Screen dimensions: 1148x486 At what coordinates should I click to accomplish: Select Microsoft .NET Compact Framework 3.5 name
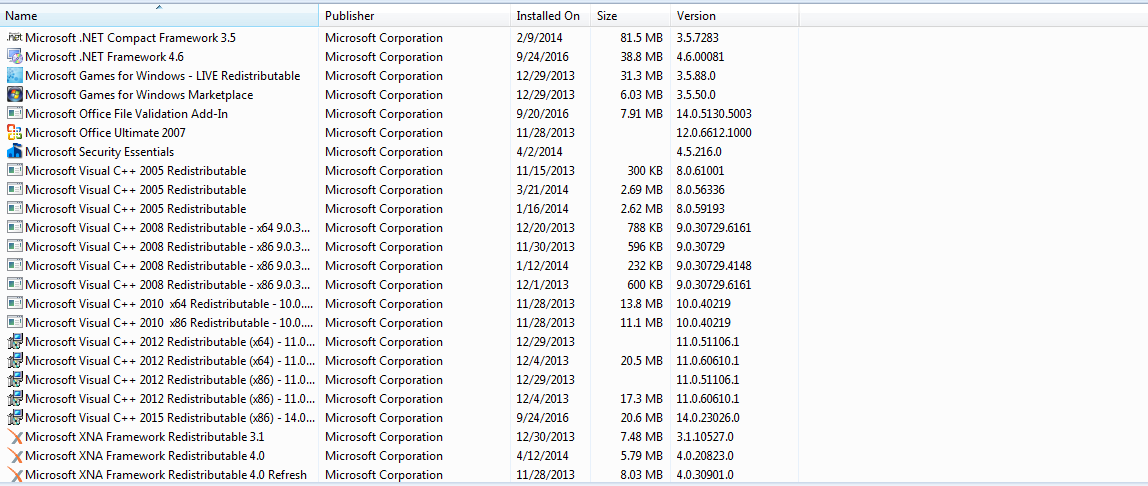pos(130,37)
